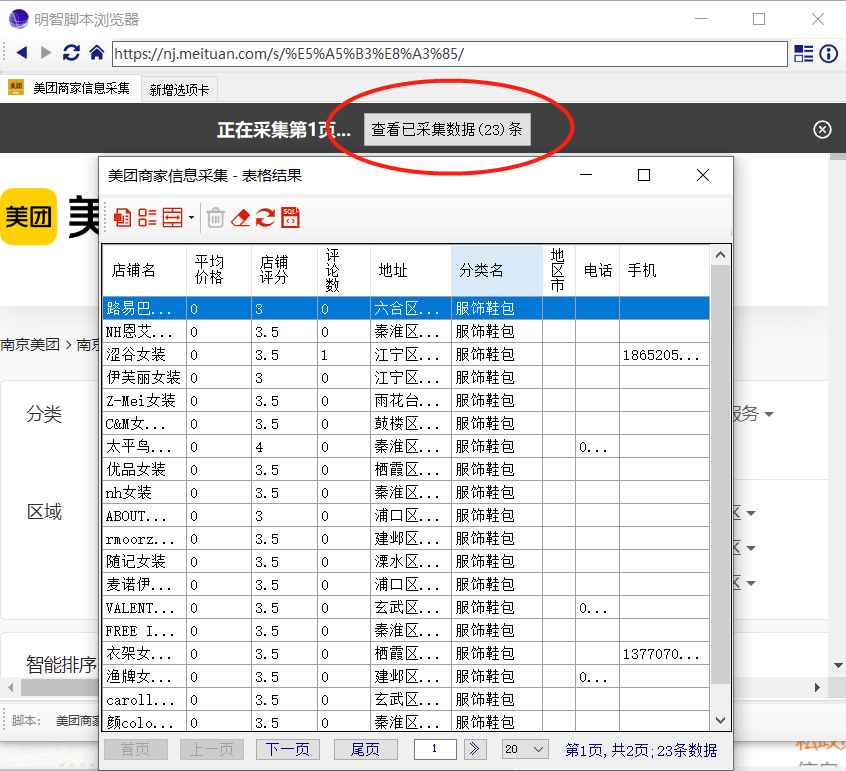Go to the next page with 下一页
Screen dimensions: 846x771
click(x=288, y=749)
